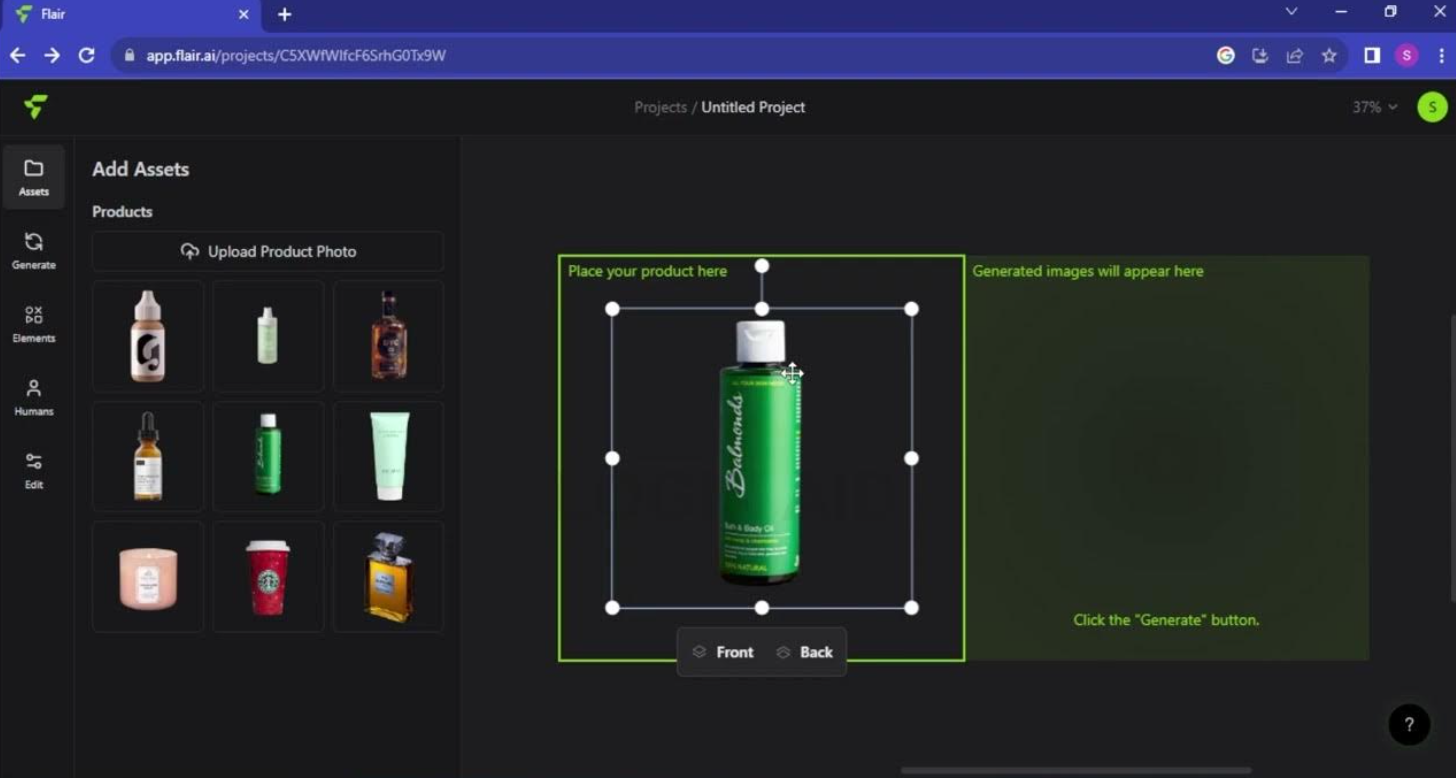Open the 37% zoom level dropdown
The width and height of the screenshot is (1456, 778).
click(1372, 107)
